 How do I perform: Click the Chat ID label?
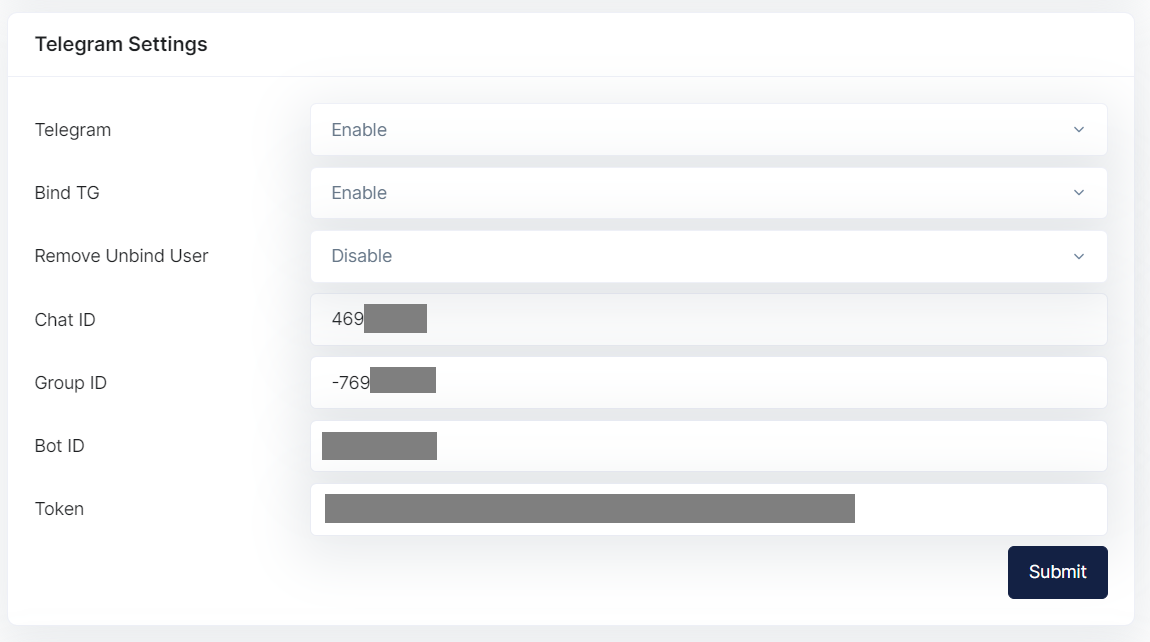(64, 319)
